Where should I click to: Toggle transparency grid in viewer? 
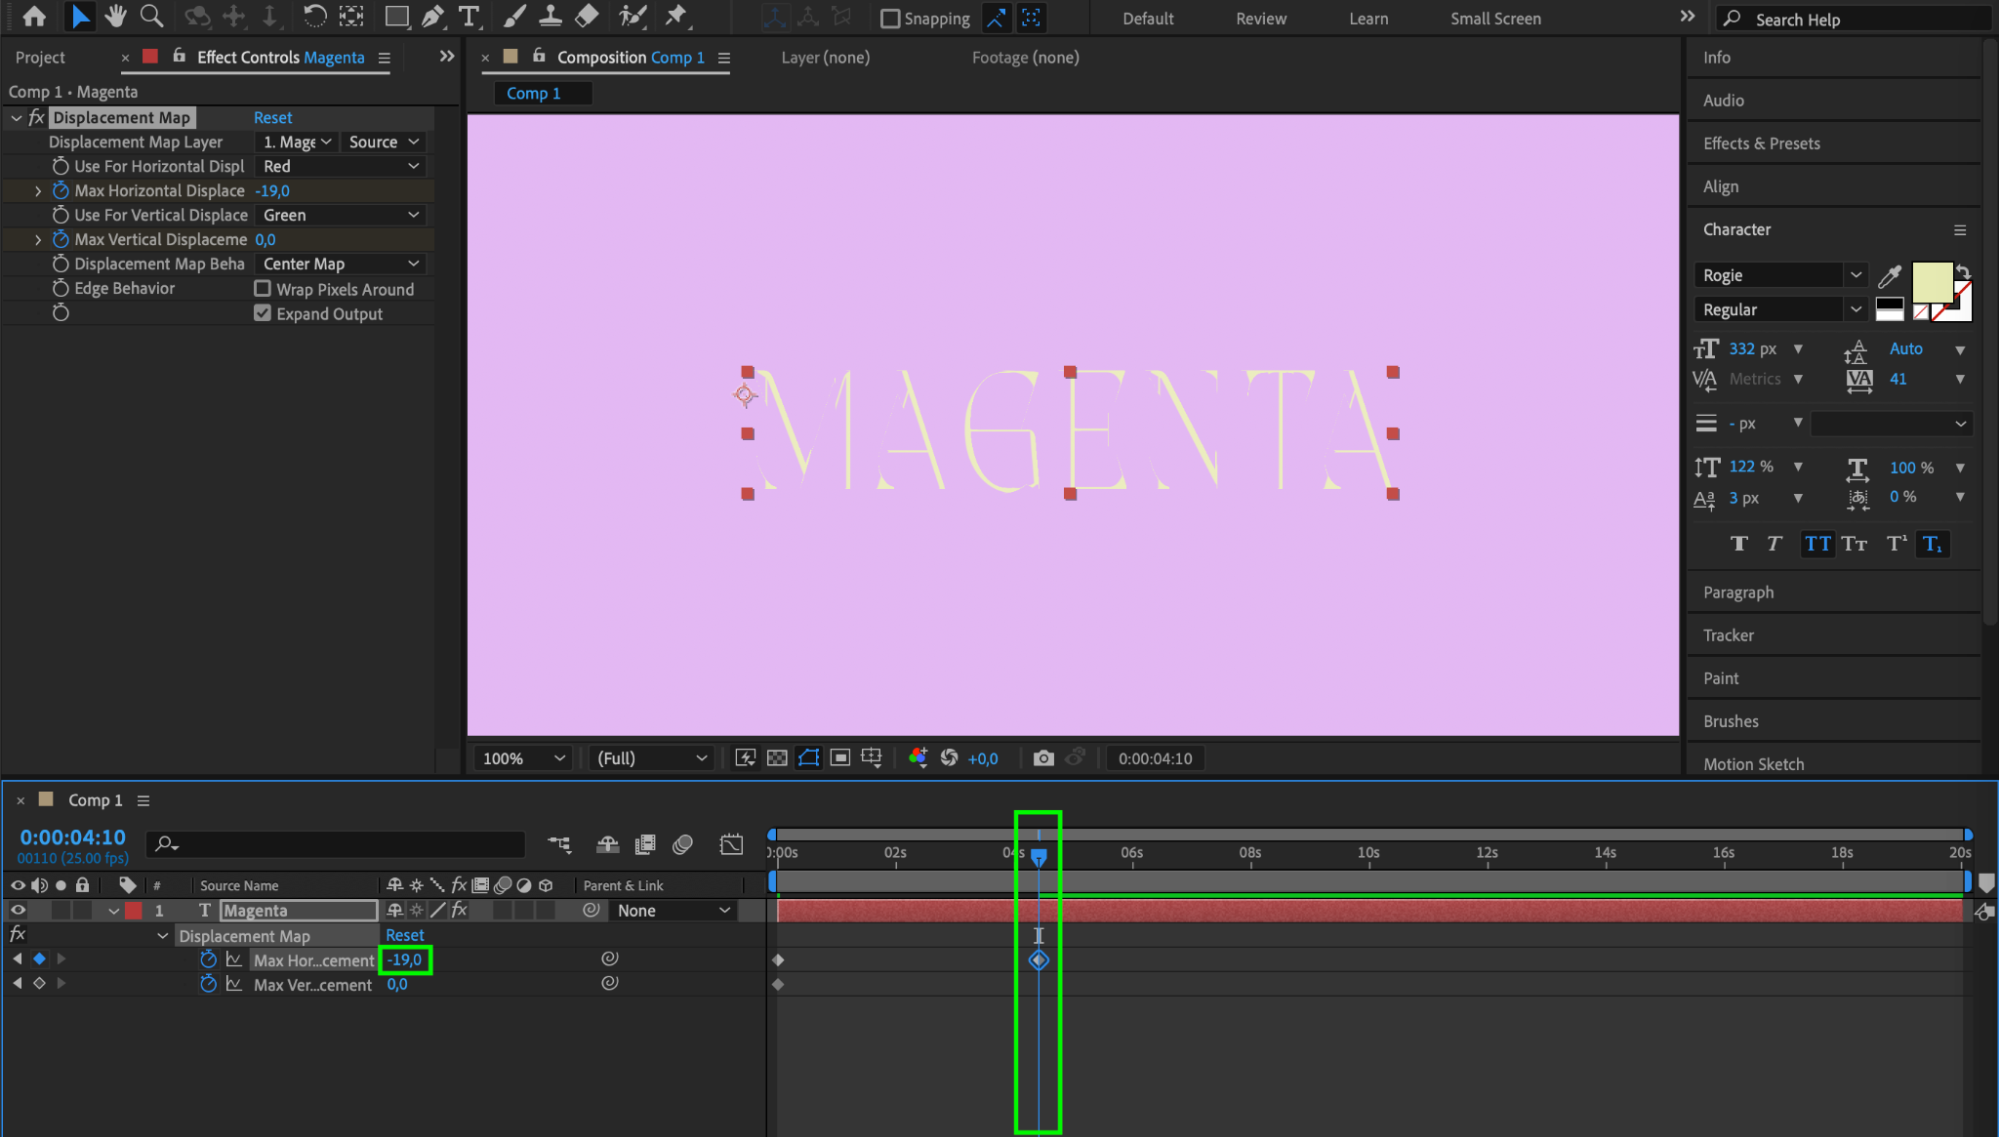point(777,758)
